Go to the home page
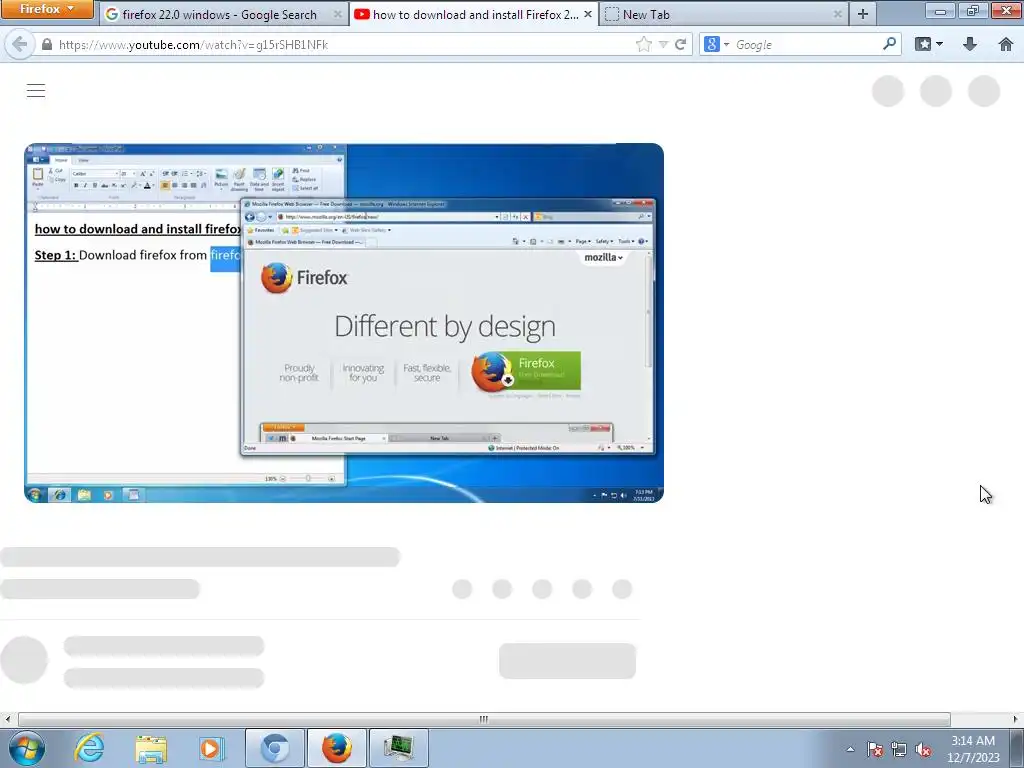This screenshot has width=1024, height=768. [x=1006, y=44]
